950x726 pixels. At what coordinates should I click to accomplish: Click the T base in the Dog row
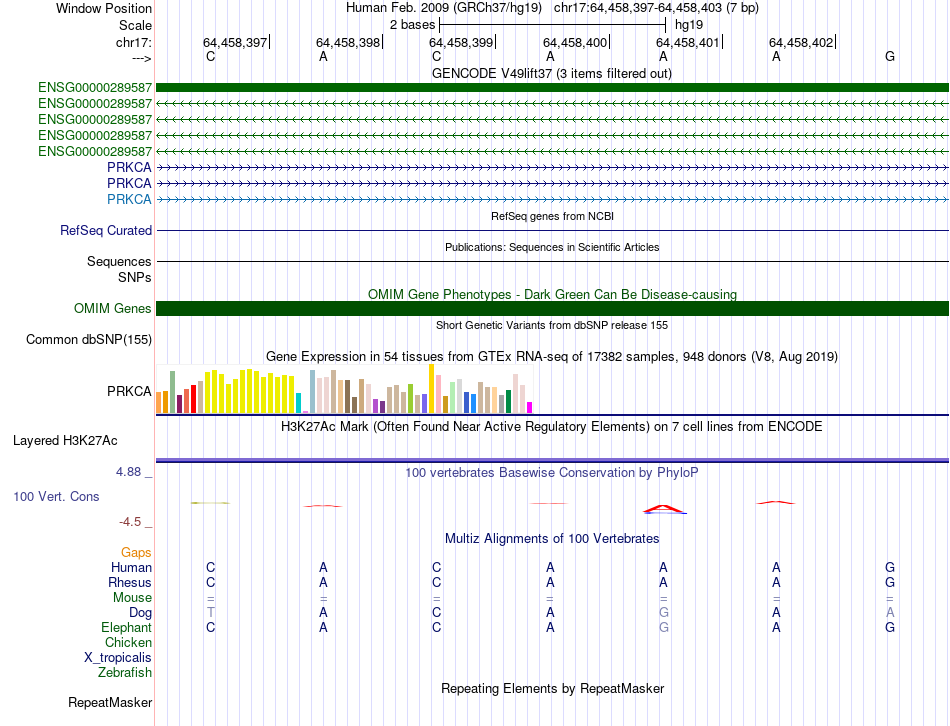(210, 613)
